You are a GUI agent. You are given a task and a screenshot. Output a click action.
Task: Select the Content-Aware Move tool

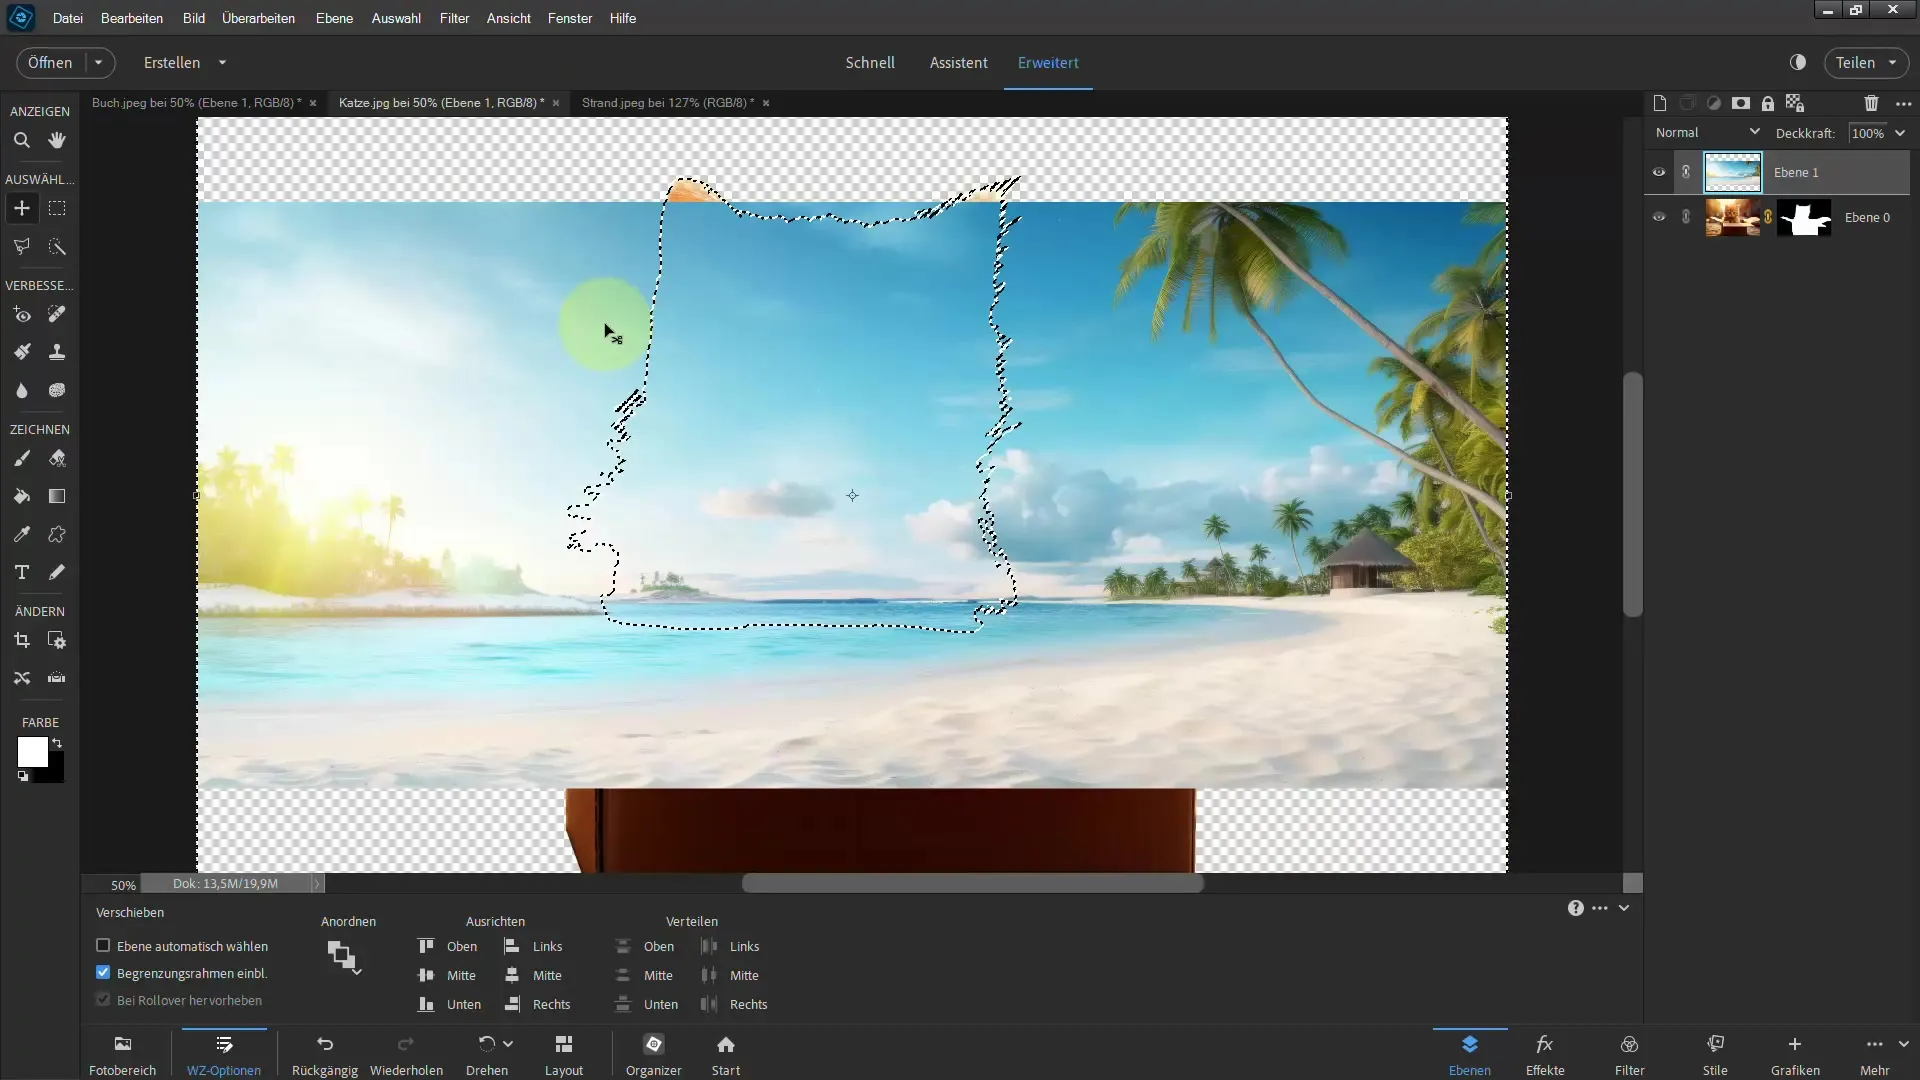click(x=21, y=678)
